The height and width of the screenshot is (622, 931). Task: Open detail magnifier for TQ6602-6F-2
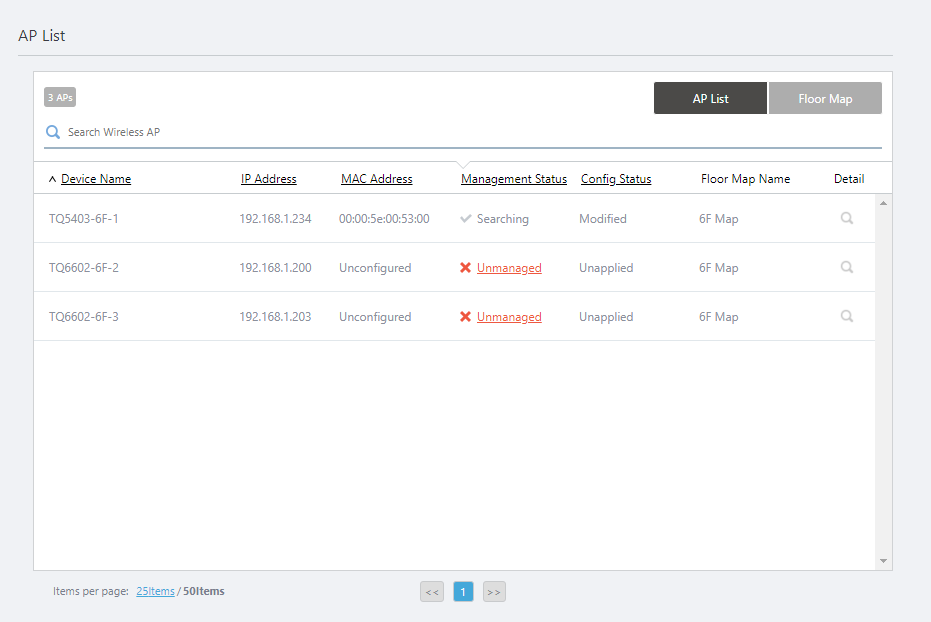tap(846, 267)
